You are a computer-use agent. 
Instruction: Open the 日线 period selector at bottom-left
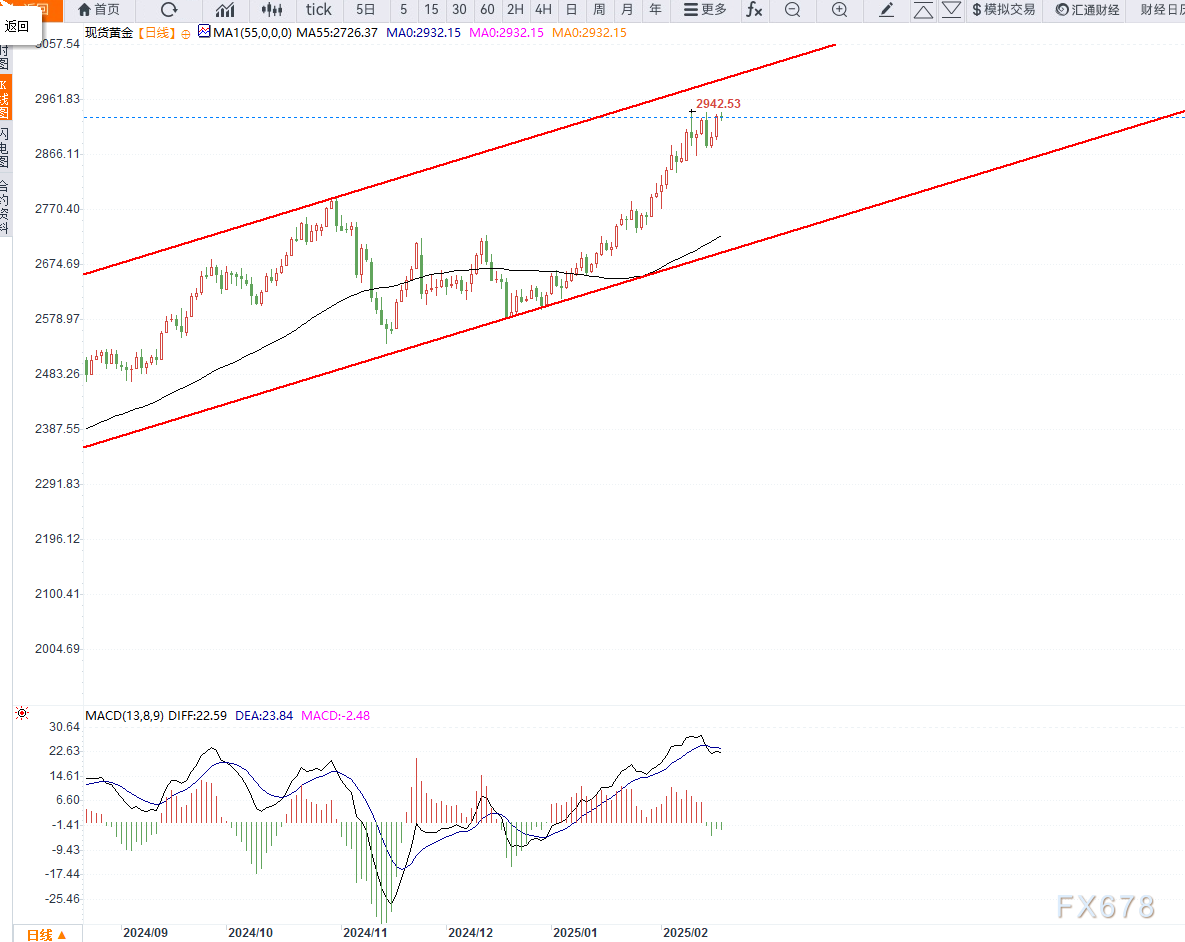[x=46, y=934]
